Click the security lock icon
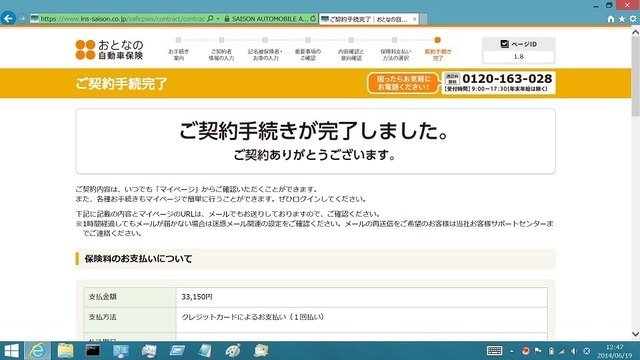The width and height of the screenshot is (640, 360). click(227, 19)
